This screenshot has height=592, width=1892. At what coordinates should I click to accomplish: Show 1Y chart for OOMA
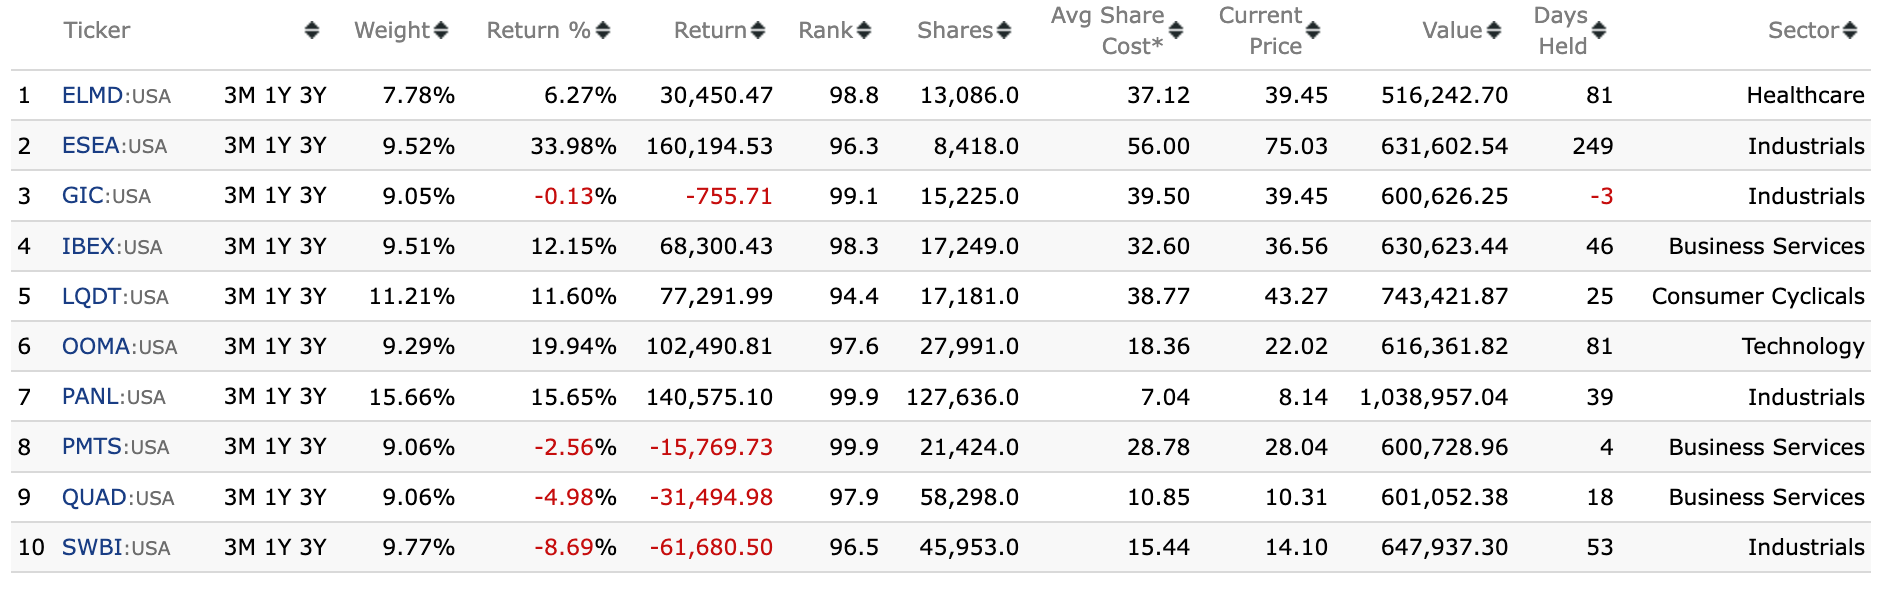278,347
